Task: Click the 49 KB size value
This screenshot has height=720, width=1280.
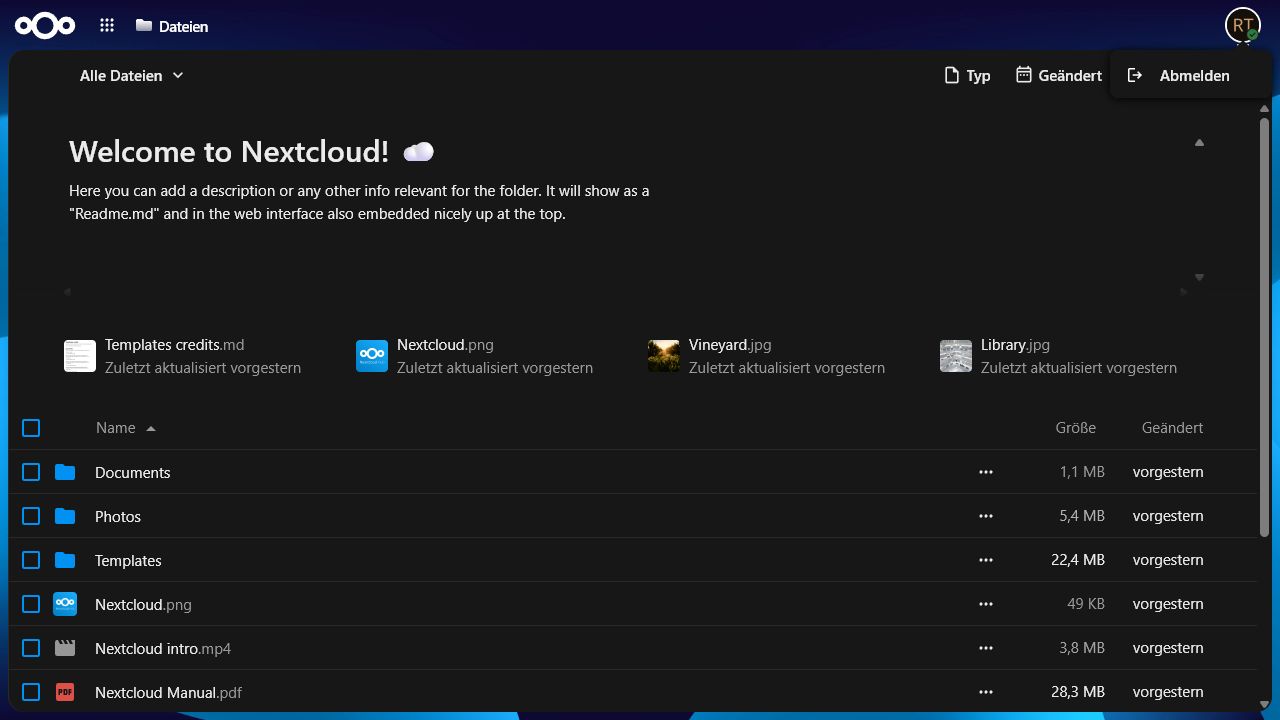Action: click(x=1086, y=604)
